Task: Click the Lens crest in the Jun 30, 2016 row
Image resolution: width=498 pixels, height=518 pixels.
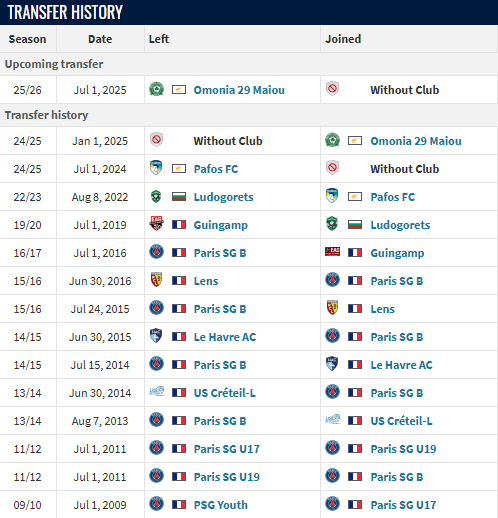Action: click(156, 280)
